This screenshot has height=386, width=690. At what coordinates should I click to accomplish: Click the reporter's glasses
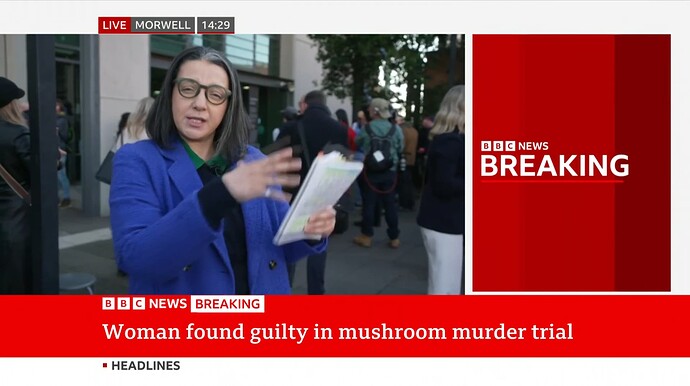[x=202, y=90]
